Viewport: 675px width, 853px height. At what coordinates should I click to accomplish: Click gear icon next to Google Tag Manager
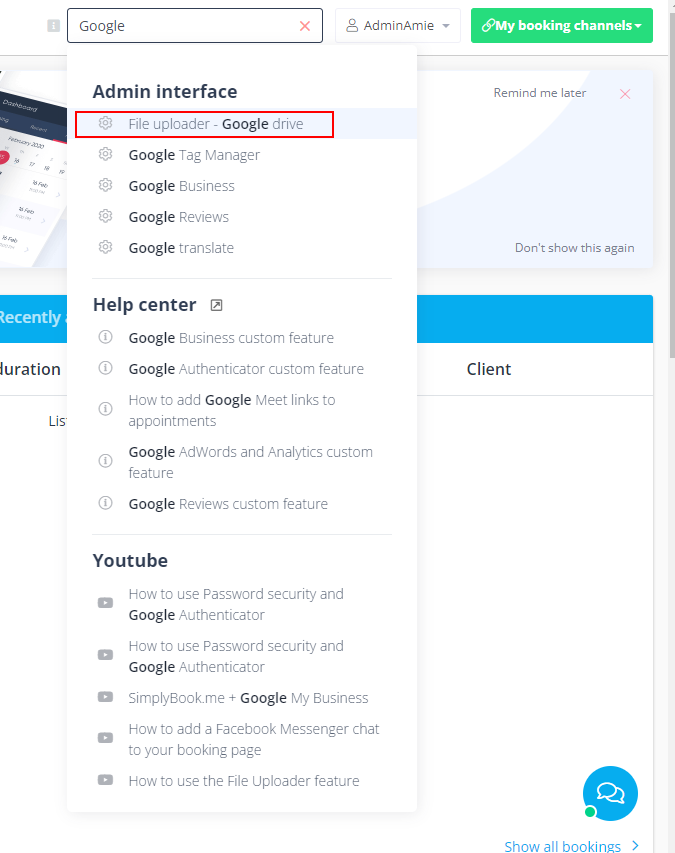(x=105, y=154)
